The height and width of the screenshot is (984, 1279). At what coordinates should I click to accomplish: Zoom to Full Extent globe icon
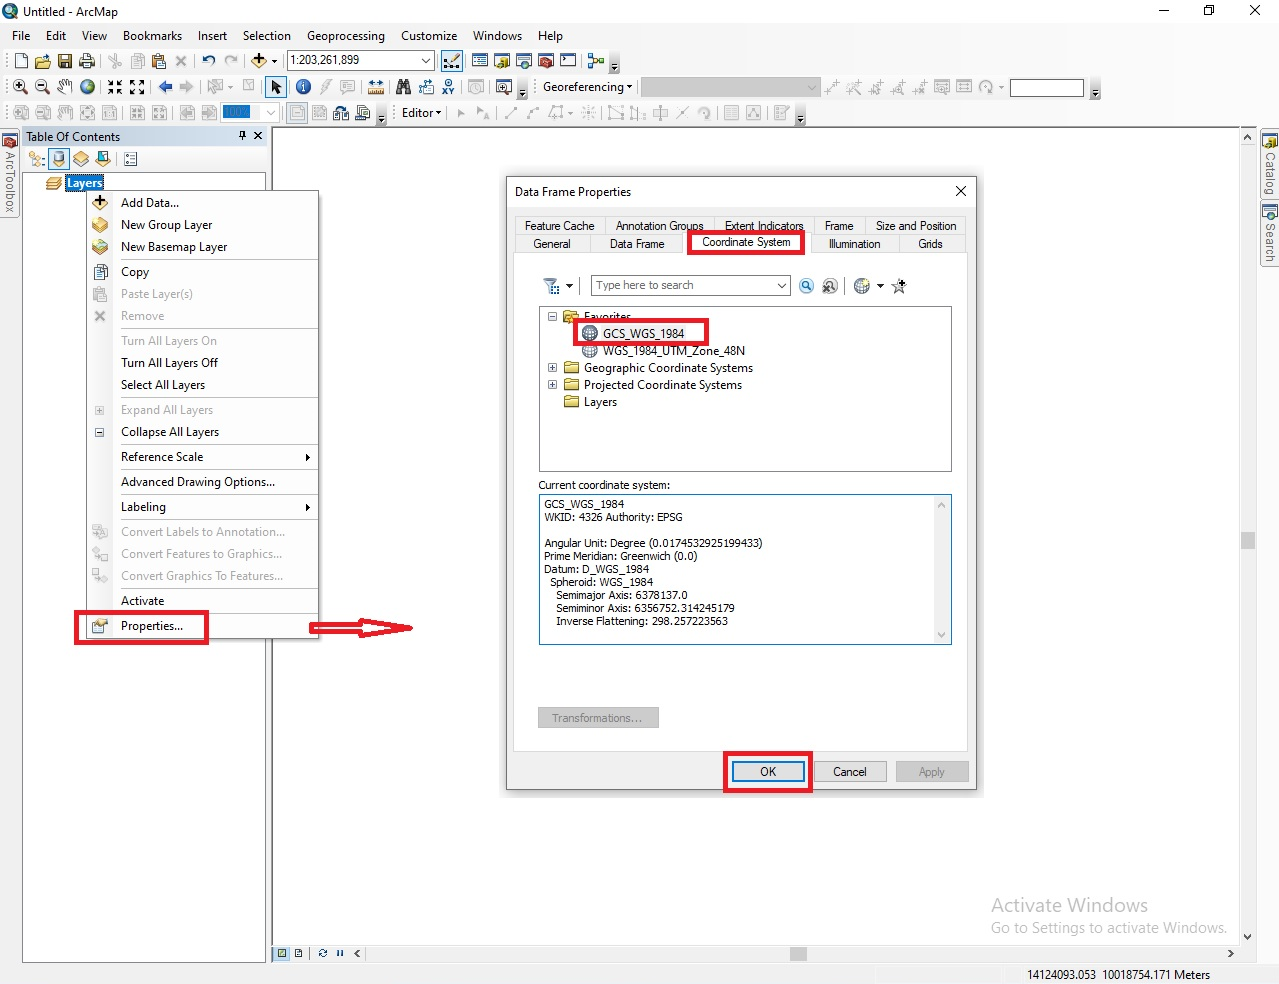[88, 87]
